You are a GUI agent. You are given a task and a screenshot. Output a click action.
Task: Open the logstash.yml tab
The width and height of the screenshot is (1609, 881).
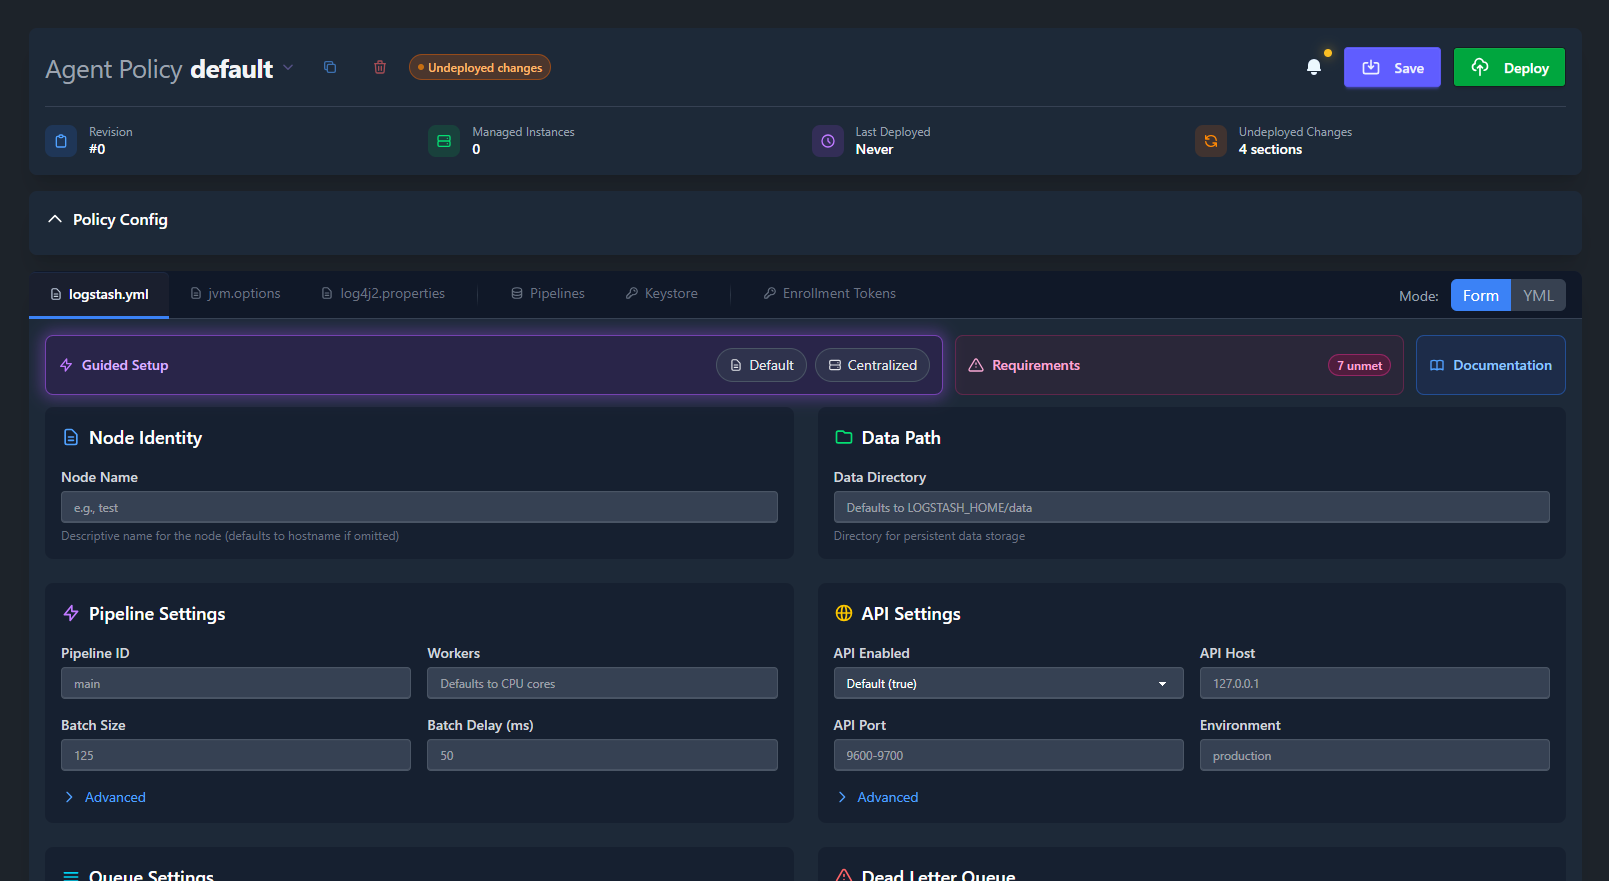tap(99, 294)
